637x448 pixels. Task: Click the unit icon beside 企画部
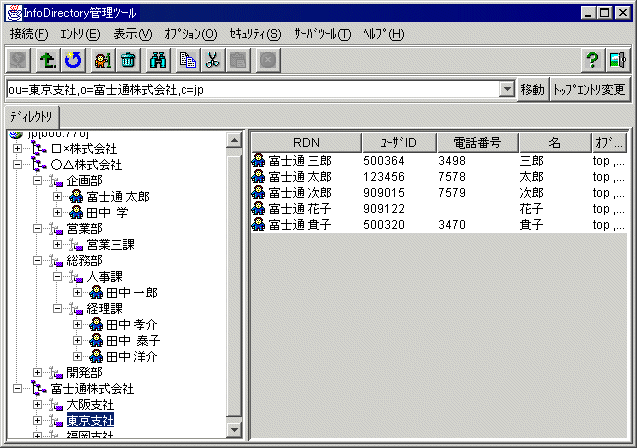[x=56, y=180]
